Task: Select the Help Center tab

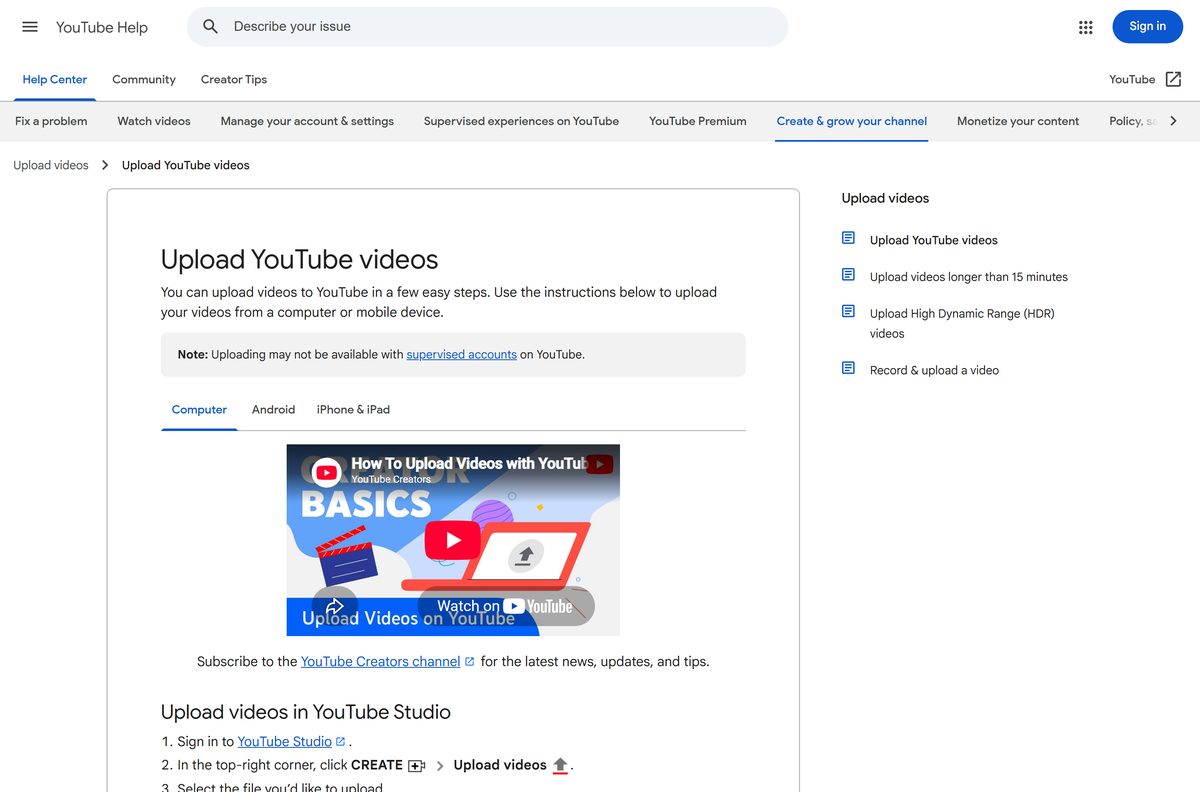Action: click(55, 79)
